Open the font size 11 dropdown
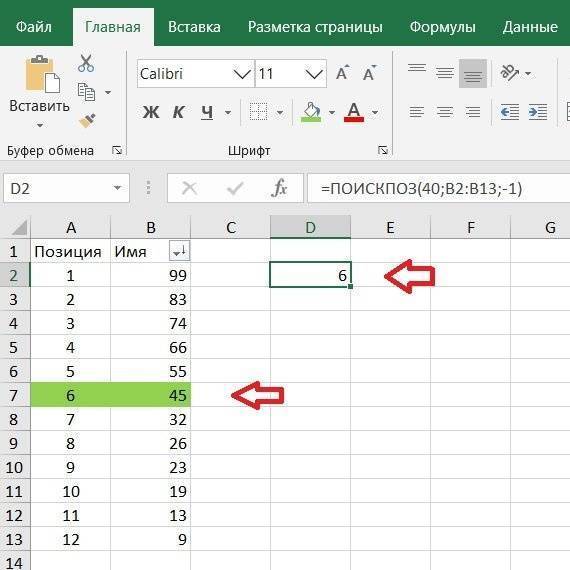The width and height of the screenshot is (570, 570). tap(314, 74)
